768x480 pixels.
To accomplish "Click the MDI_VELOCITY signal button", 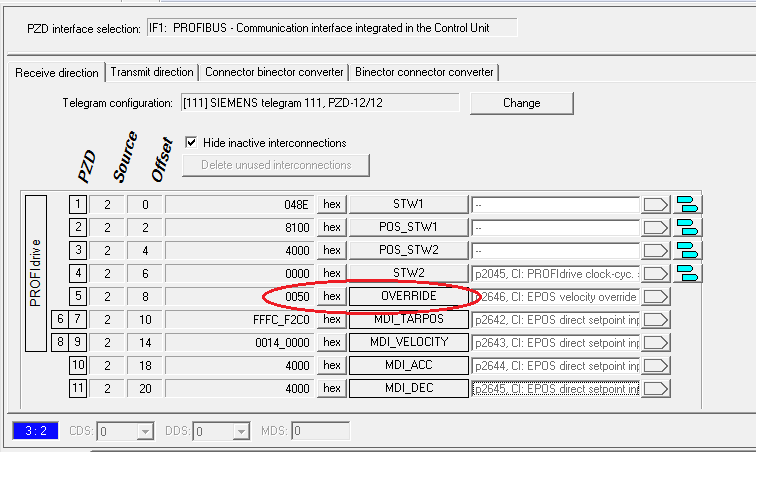I will pos(408,342).
